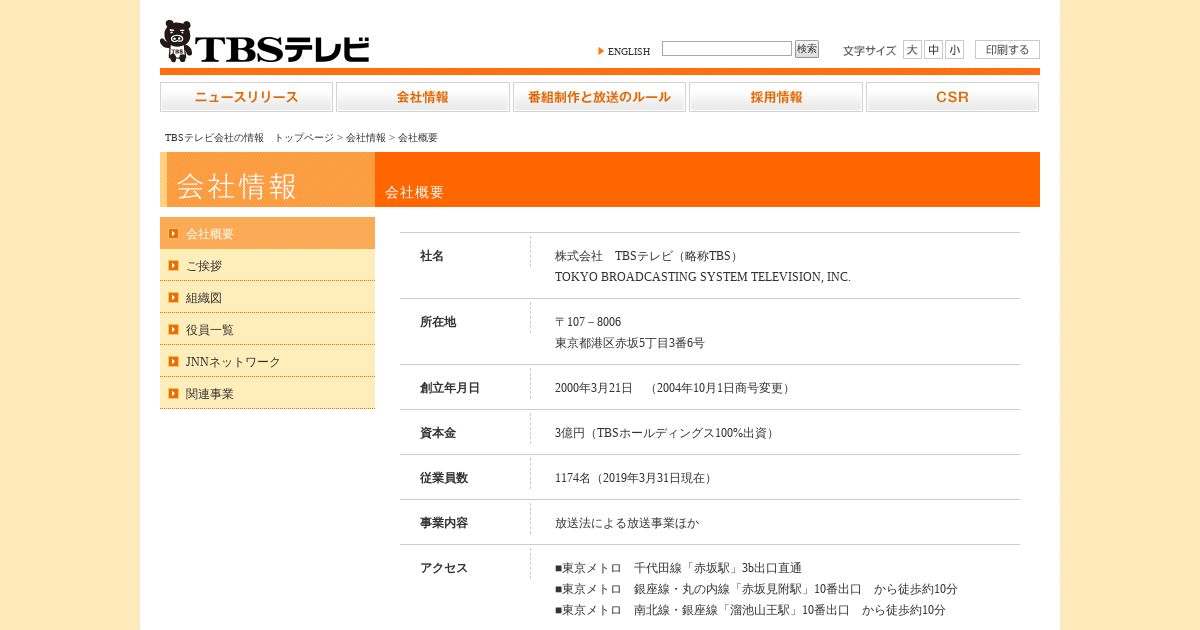This screenshot has height=630, width=1200.
Task: Click the 所在地 row label
Action: [x=438, y=322]
